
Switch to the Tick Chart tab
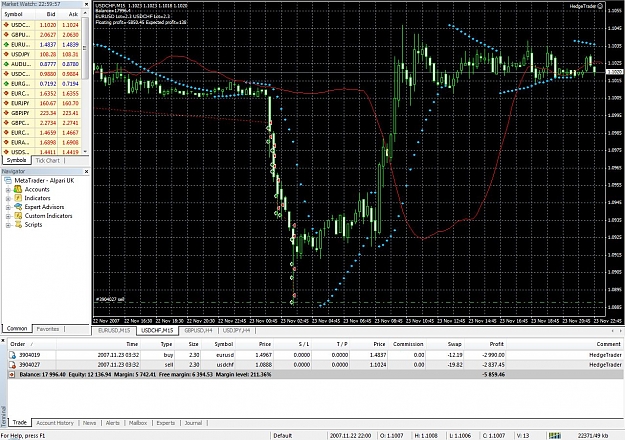[x=47, y=160]
